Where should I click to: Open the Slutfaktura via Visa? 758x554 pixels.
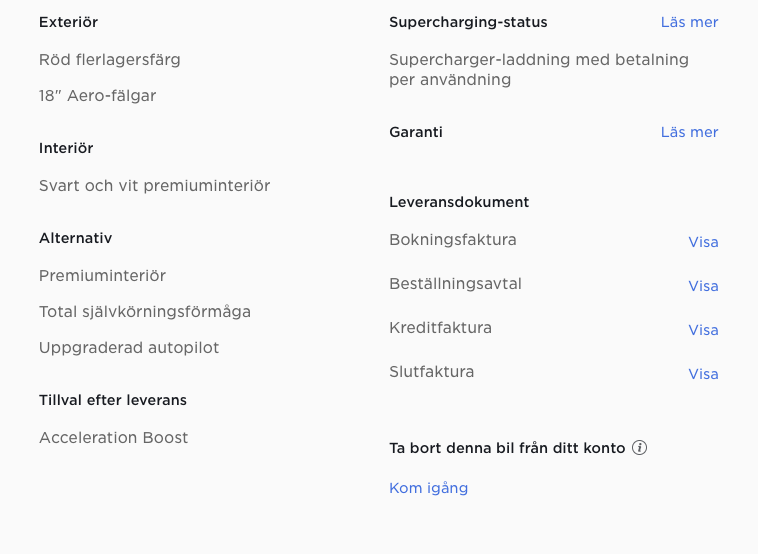703,374
